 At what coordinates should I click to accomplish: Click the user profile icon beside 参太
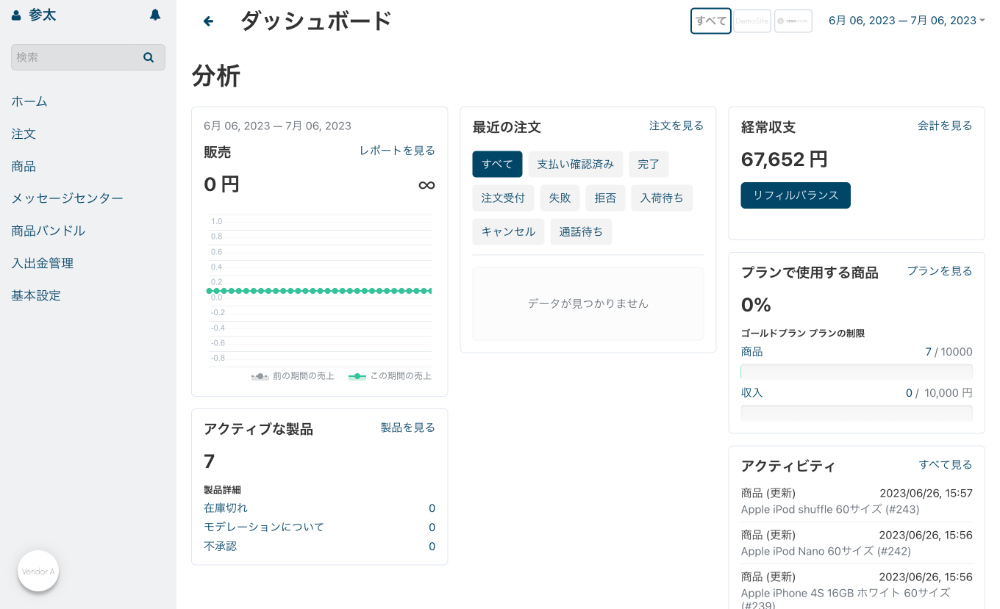coord(17,15)
